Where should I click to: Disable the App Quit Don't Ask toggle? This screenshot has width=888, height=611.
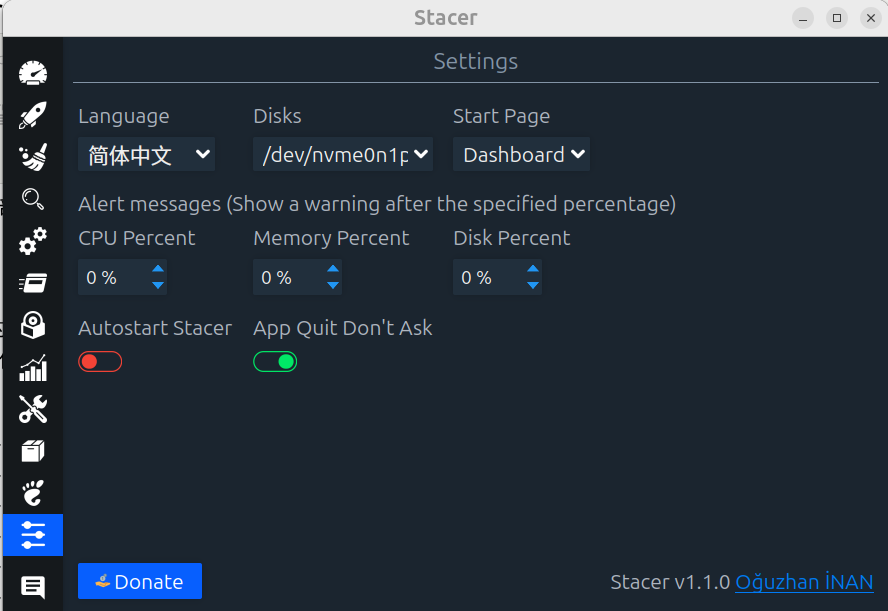[x=275, y=362]
